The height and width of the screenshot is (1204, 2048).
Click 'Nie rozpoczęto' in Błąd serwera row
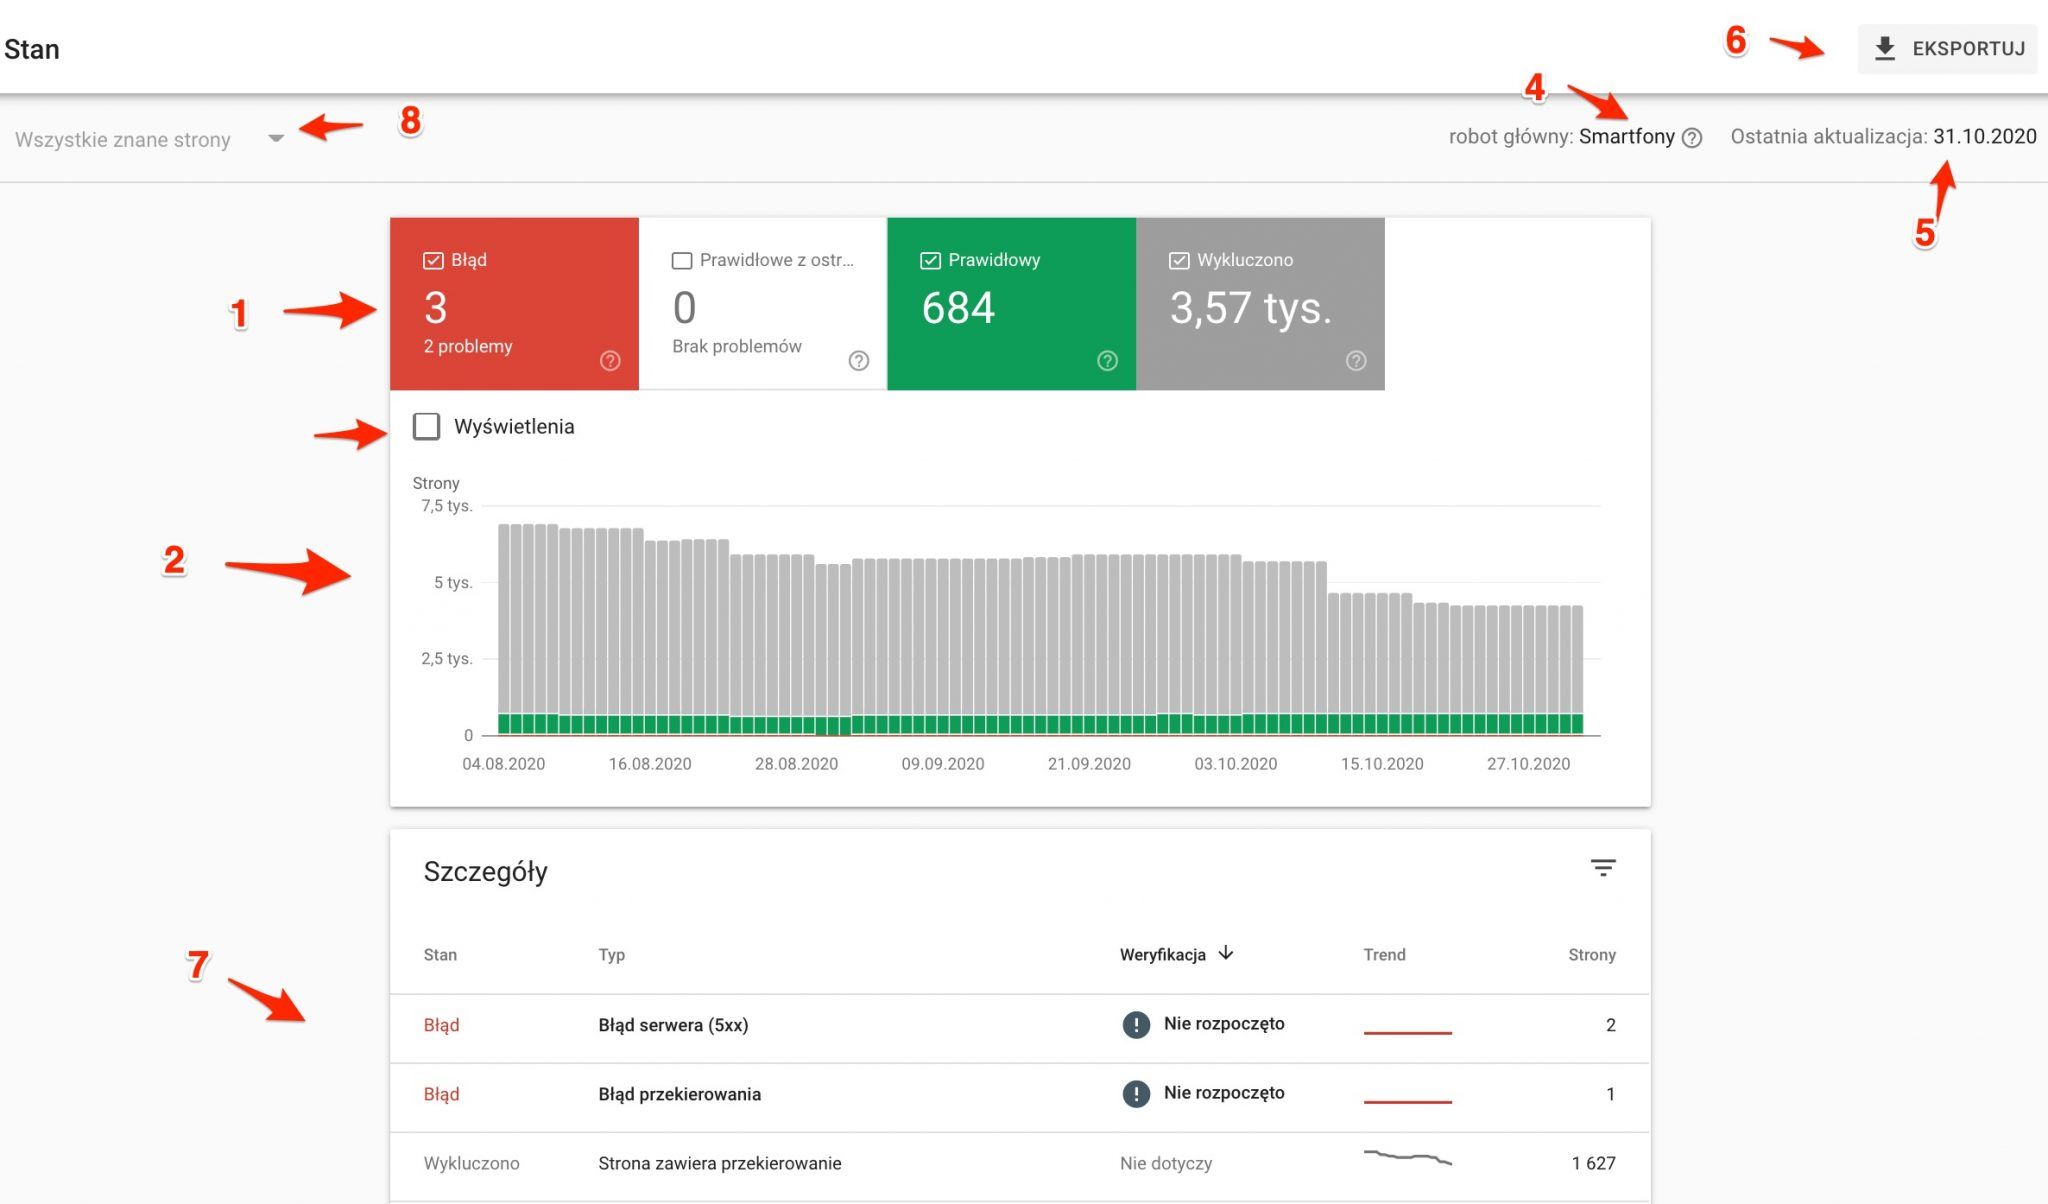pos(1224,1024)
